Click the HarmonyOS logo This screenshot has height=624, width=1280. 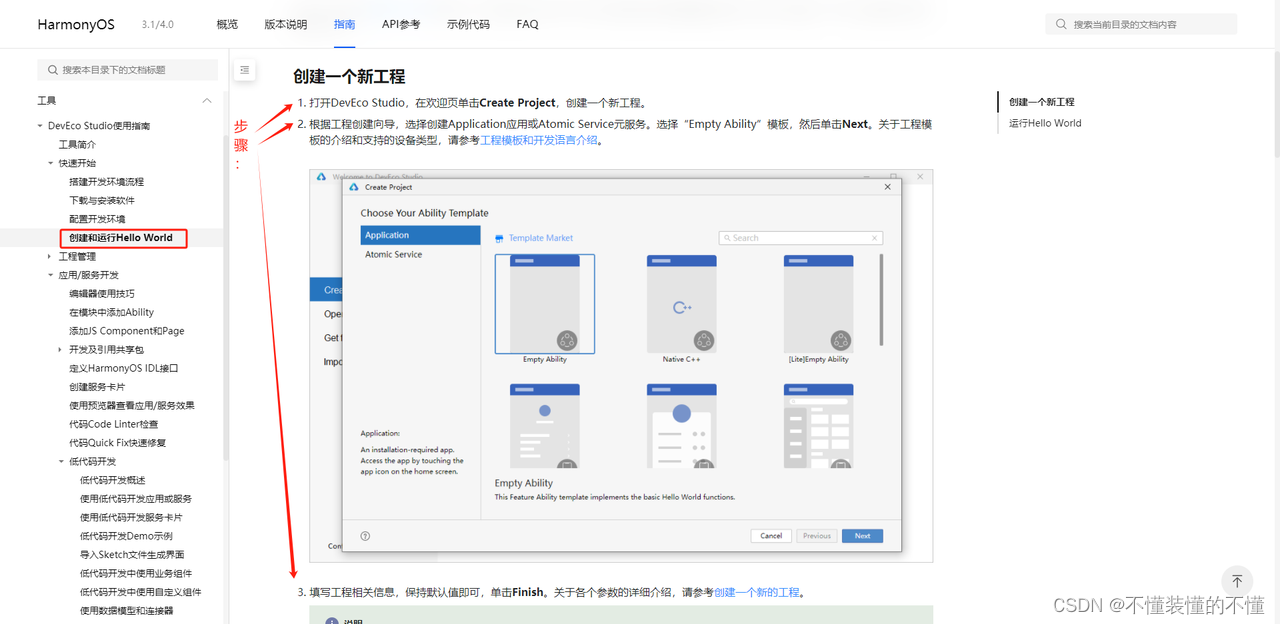(77, 24)
